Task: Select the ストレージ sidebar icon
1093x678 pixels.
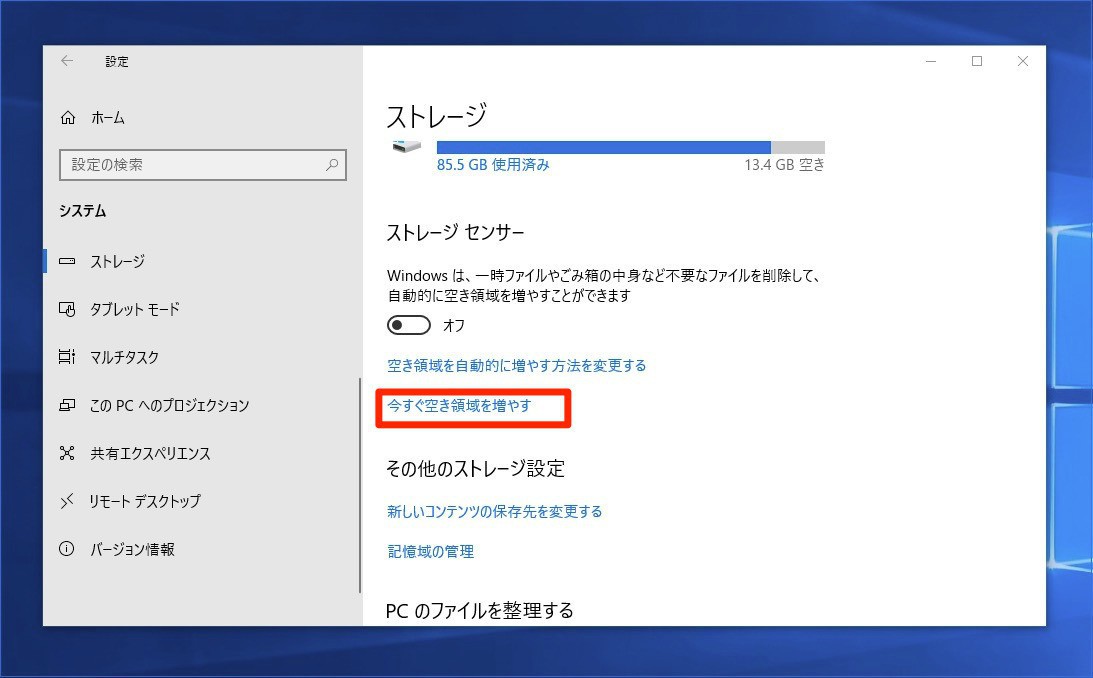Action: (x=67, y=261)
